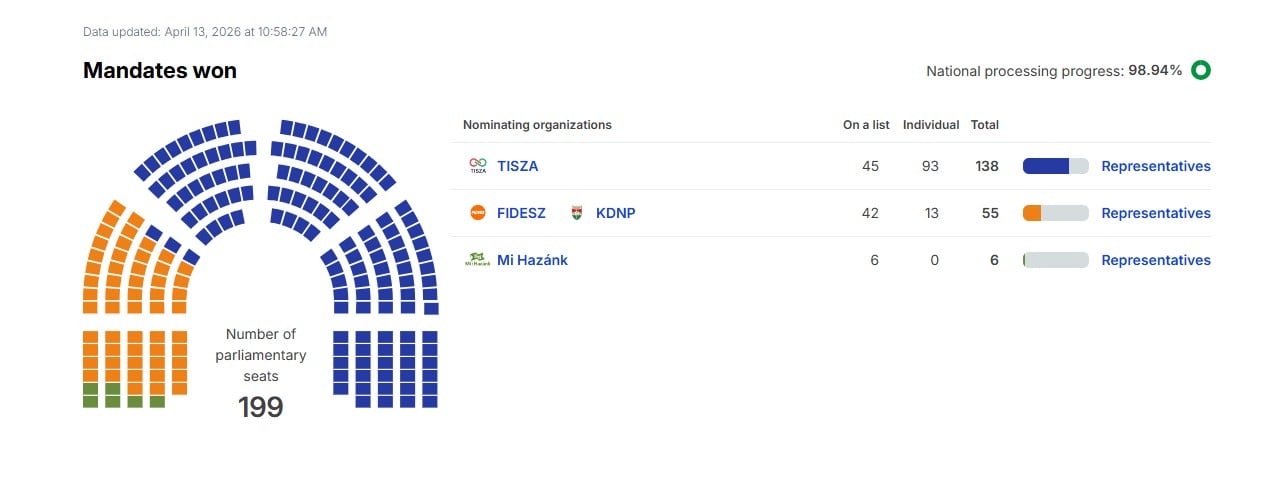Open the TISZA party link
1267x484 pixels.
[x=517, y=166]
